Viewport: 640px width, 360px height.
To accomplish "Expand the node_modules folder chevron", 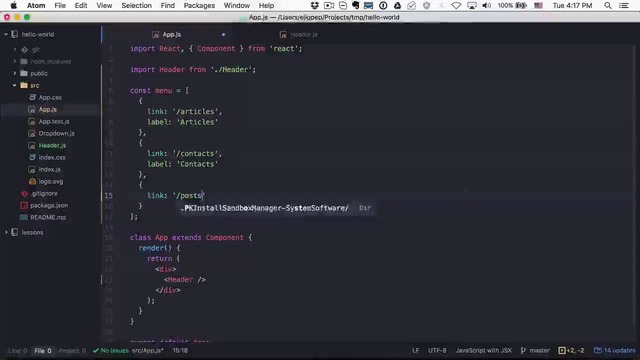I will pyautogui.click(x=15, y=61).
